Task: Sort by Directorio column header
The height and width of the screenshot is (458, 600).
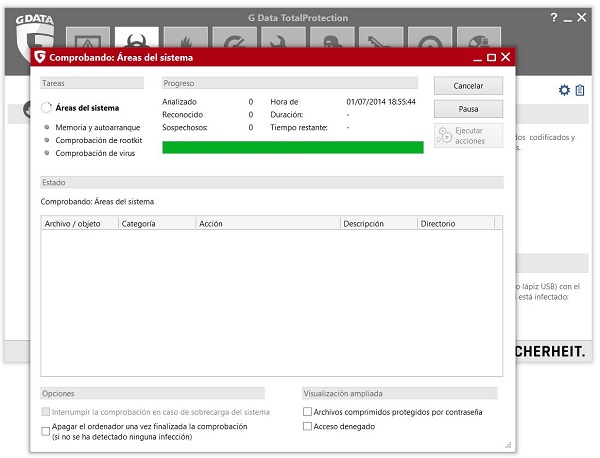Action: pyautogui.click(x=456, y=223)
